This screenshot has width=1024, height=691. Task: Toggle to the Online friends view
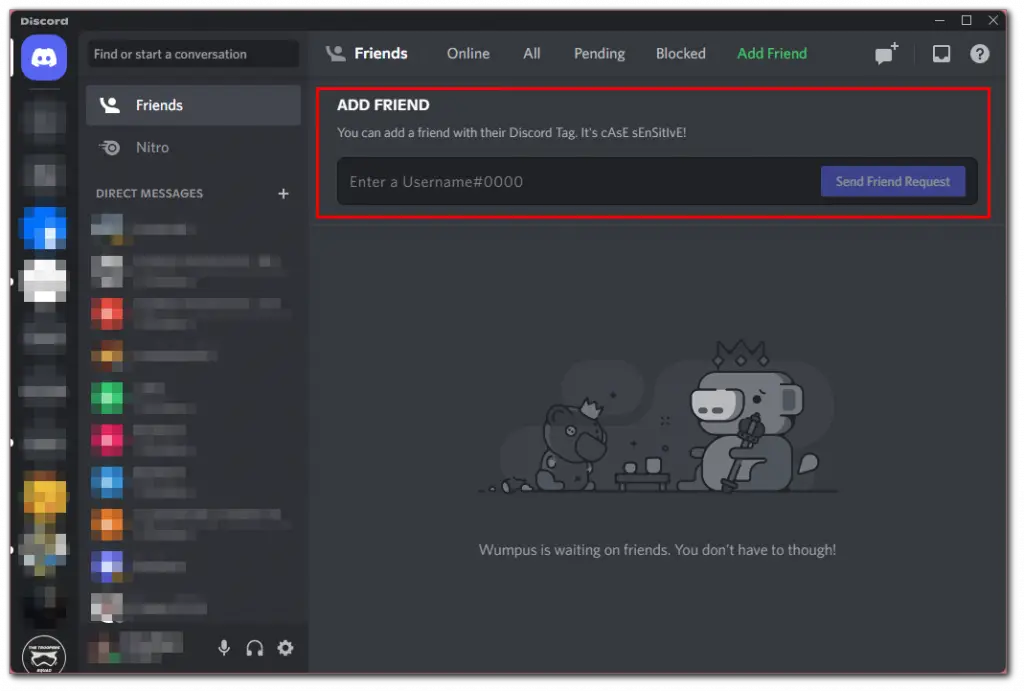click(467, 53)
